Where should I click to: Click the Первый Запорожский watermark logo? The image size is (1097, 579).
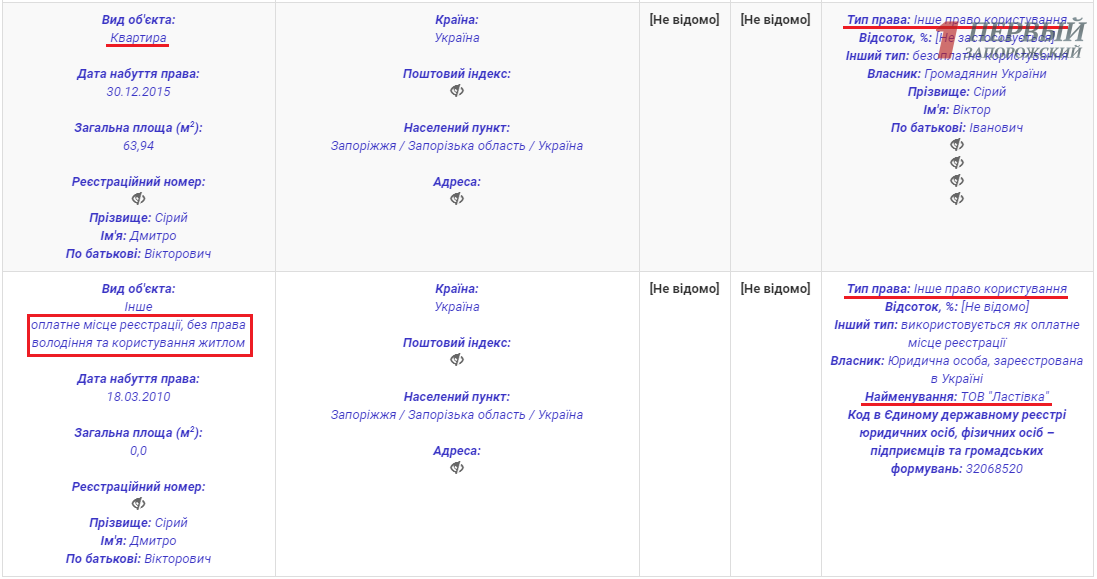pos(1018,40)
